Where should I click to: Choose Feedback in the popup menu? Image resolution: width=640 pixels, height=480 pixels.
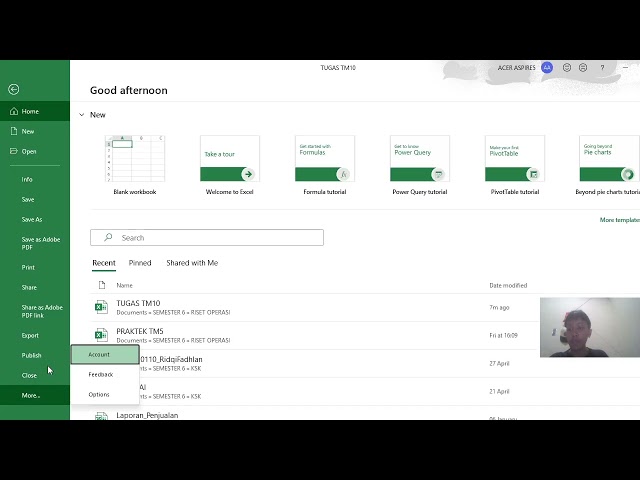pyautogui.click(x=105, y=374)
